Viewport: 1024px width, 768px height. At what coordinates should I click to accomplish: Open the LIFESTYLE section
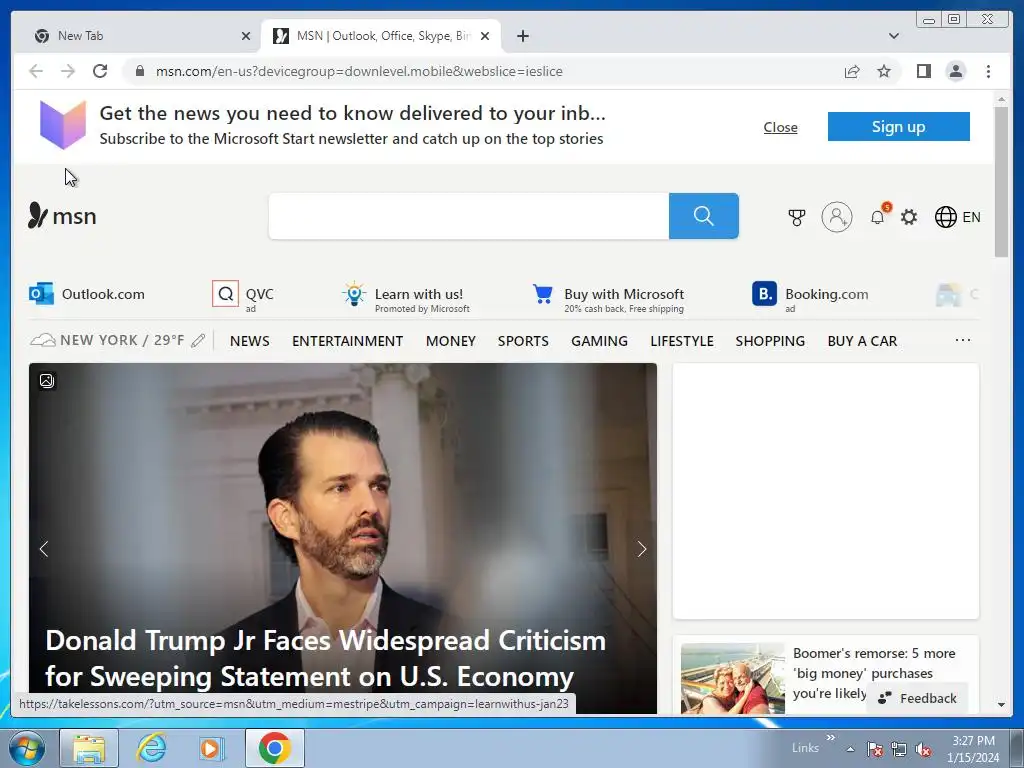682,341
